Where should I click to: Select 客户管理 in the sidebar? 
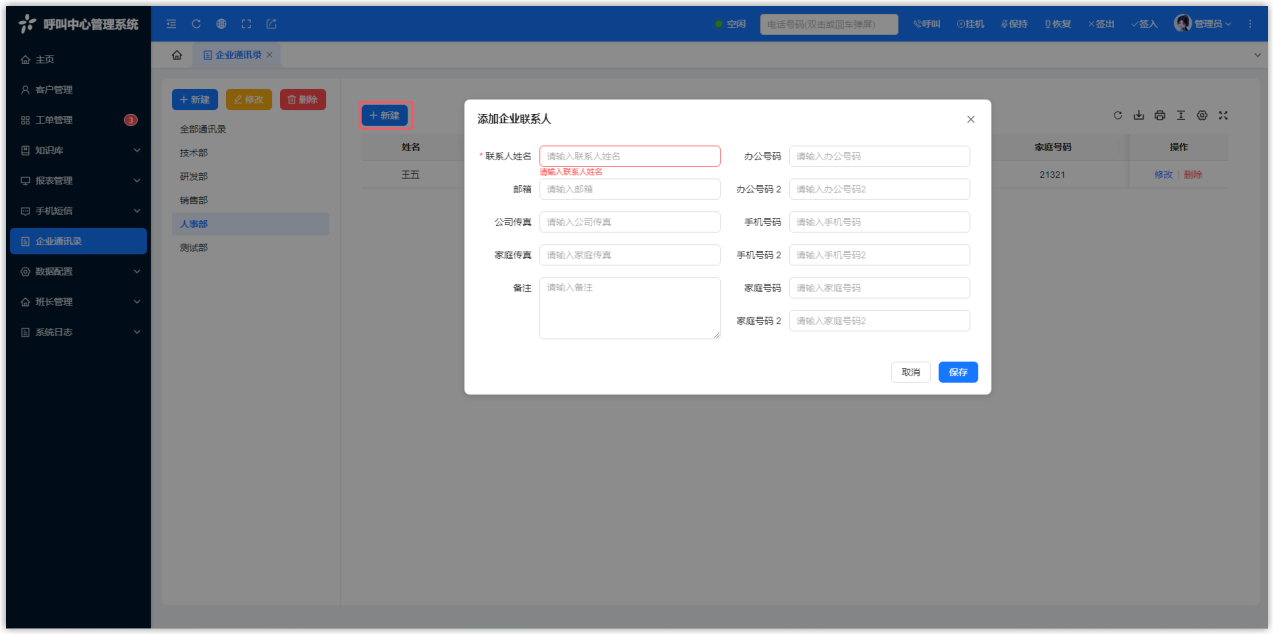(54, 90)
